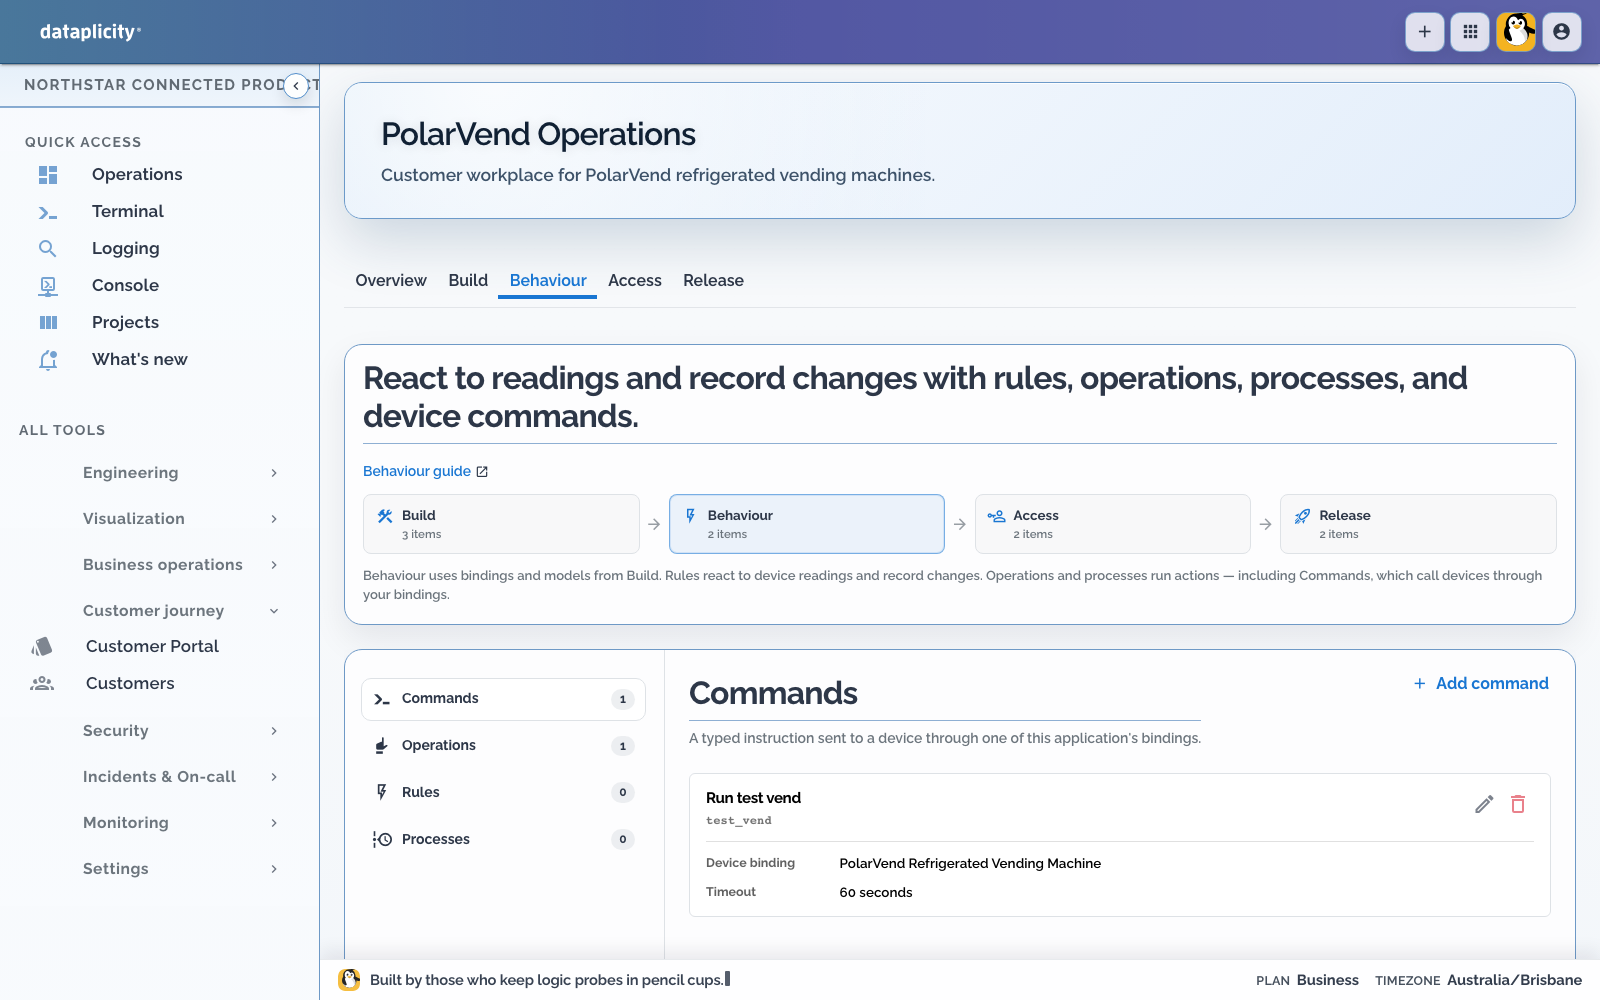1600x1000 pixels.
Task: Expand the Settings tools group
Action: click(x=179, y=869)
